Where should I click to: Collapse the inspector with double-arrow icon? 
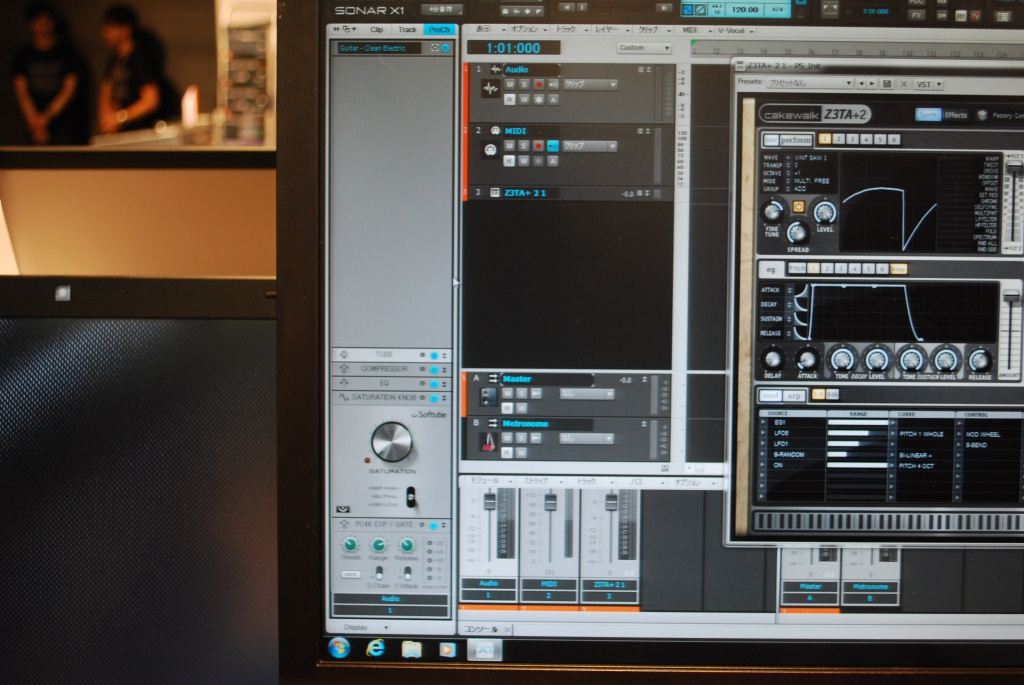pyautogui.click(x=336, y=29)
